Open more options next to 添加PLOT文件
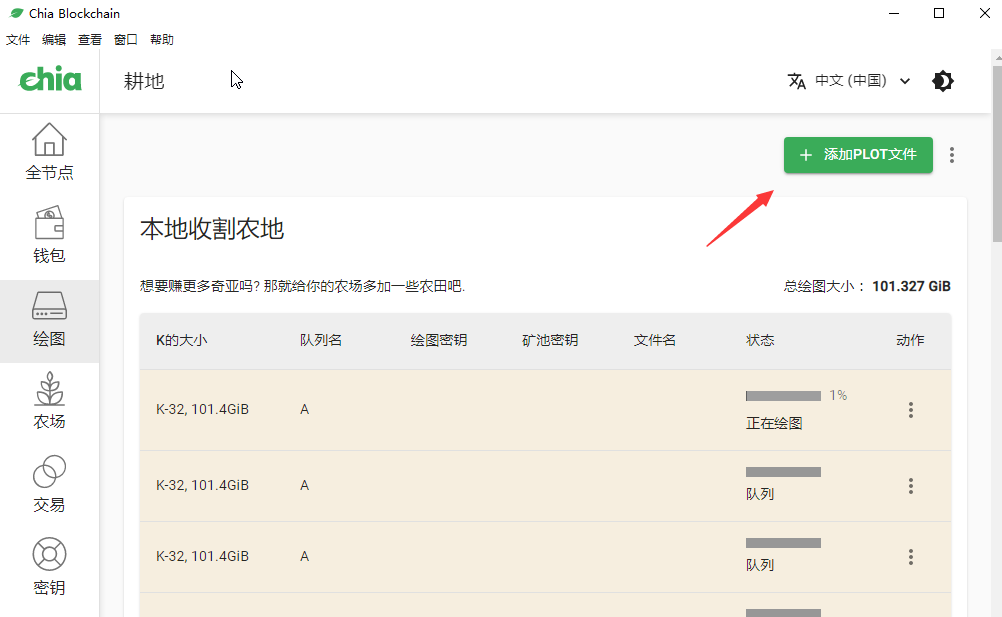The image size is (1002, 617). point(952,155)
